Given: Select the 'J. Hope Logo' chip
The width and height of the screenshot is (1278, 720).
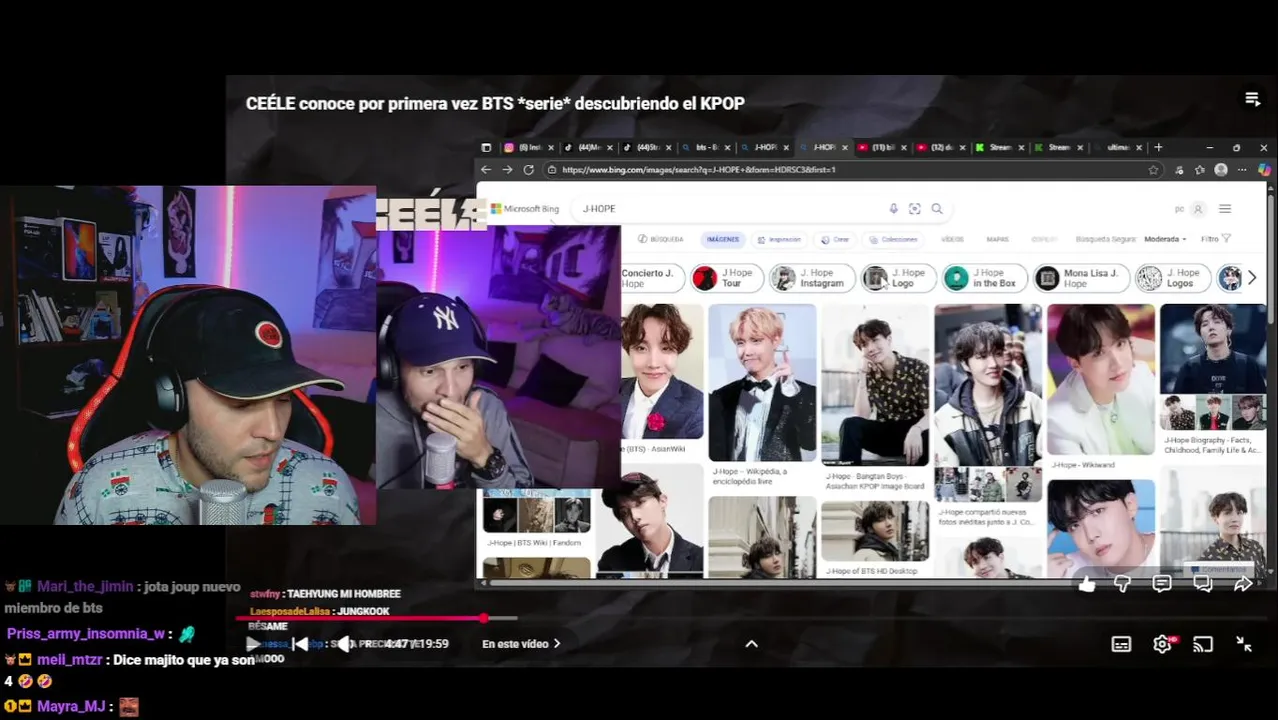Looking at the screenshot, I should point(898,278).
